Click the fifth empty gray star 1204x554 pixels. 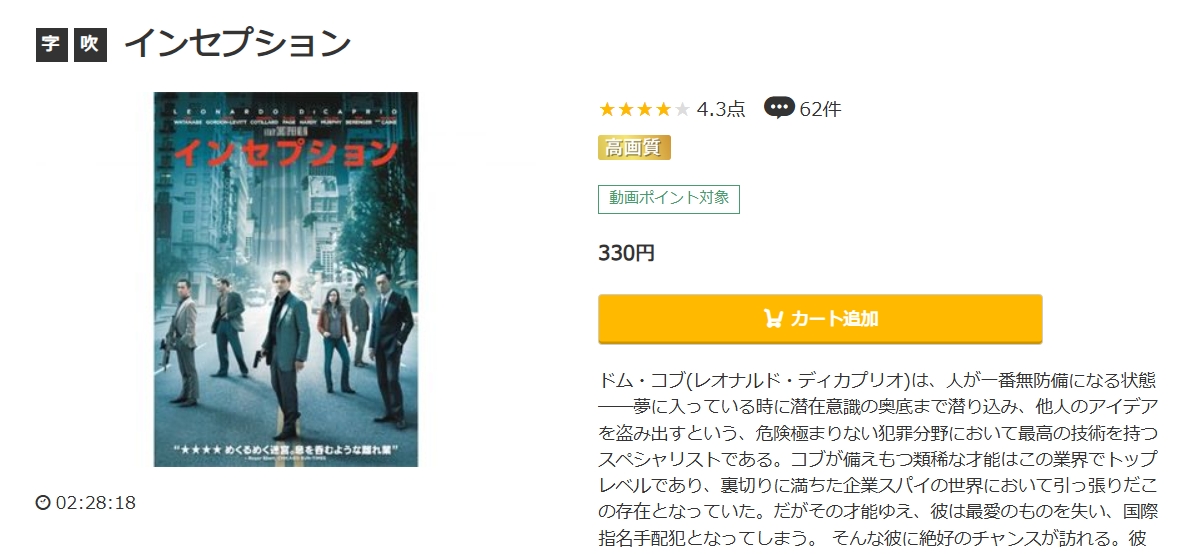pyautogui.click(x=683, y=109)
